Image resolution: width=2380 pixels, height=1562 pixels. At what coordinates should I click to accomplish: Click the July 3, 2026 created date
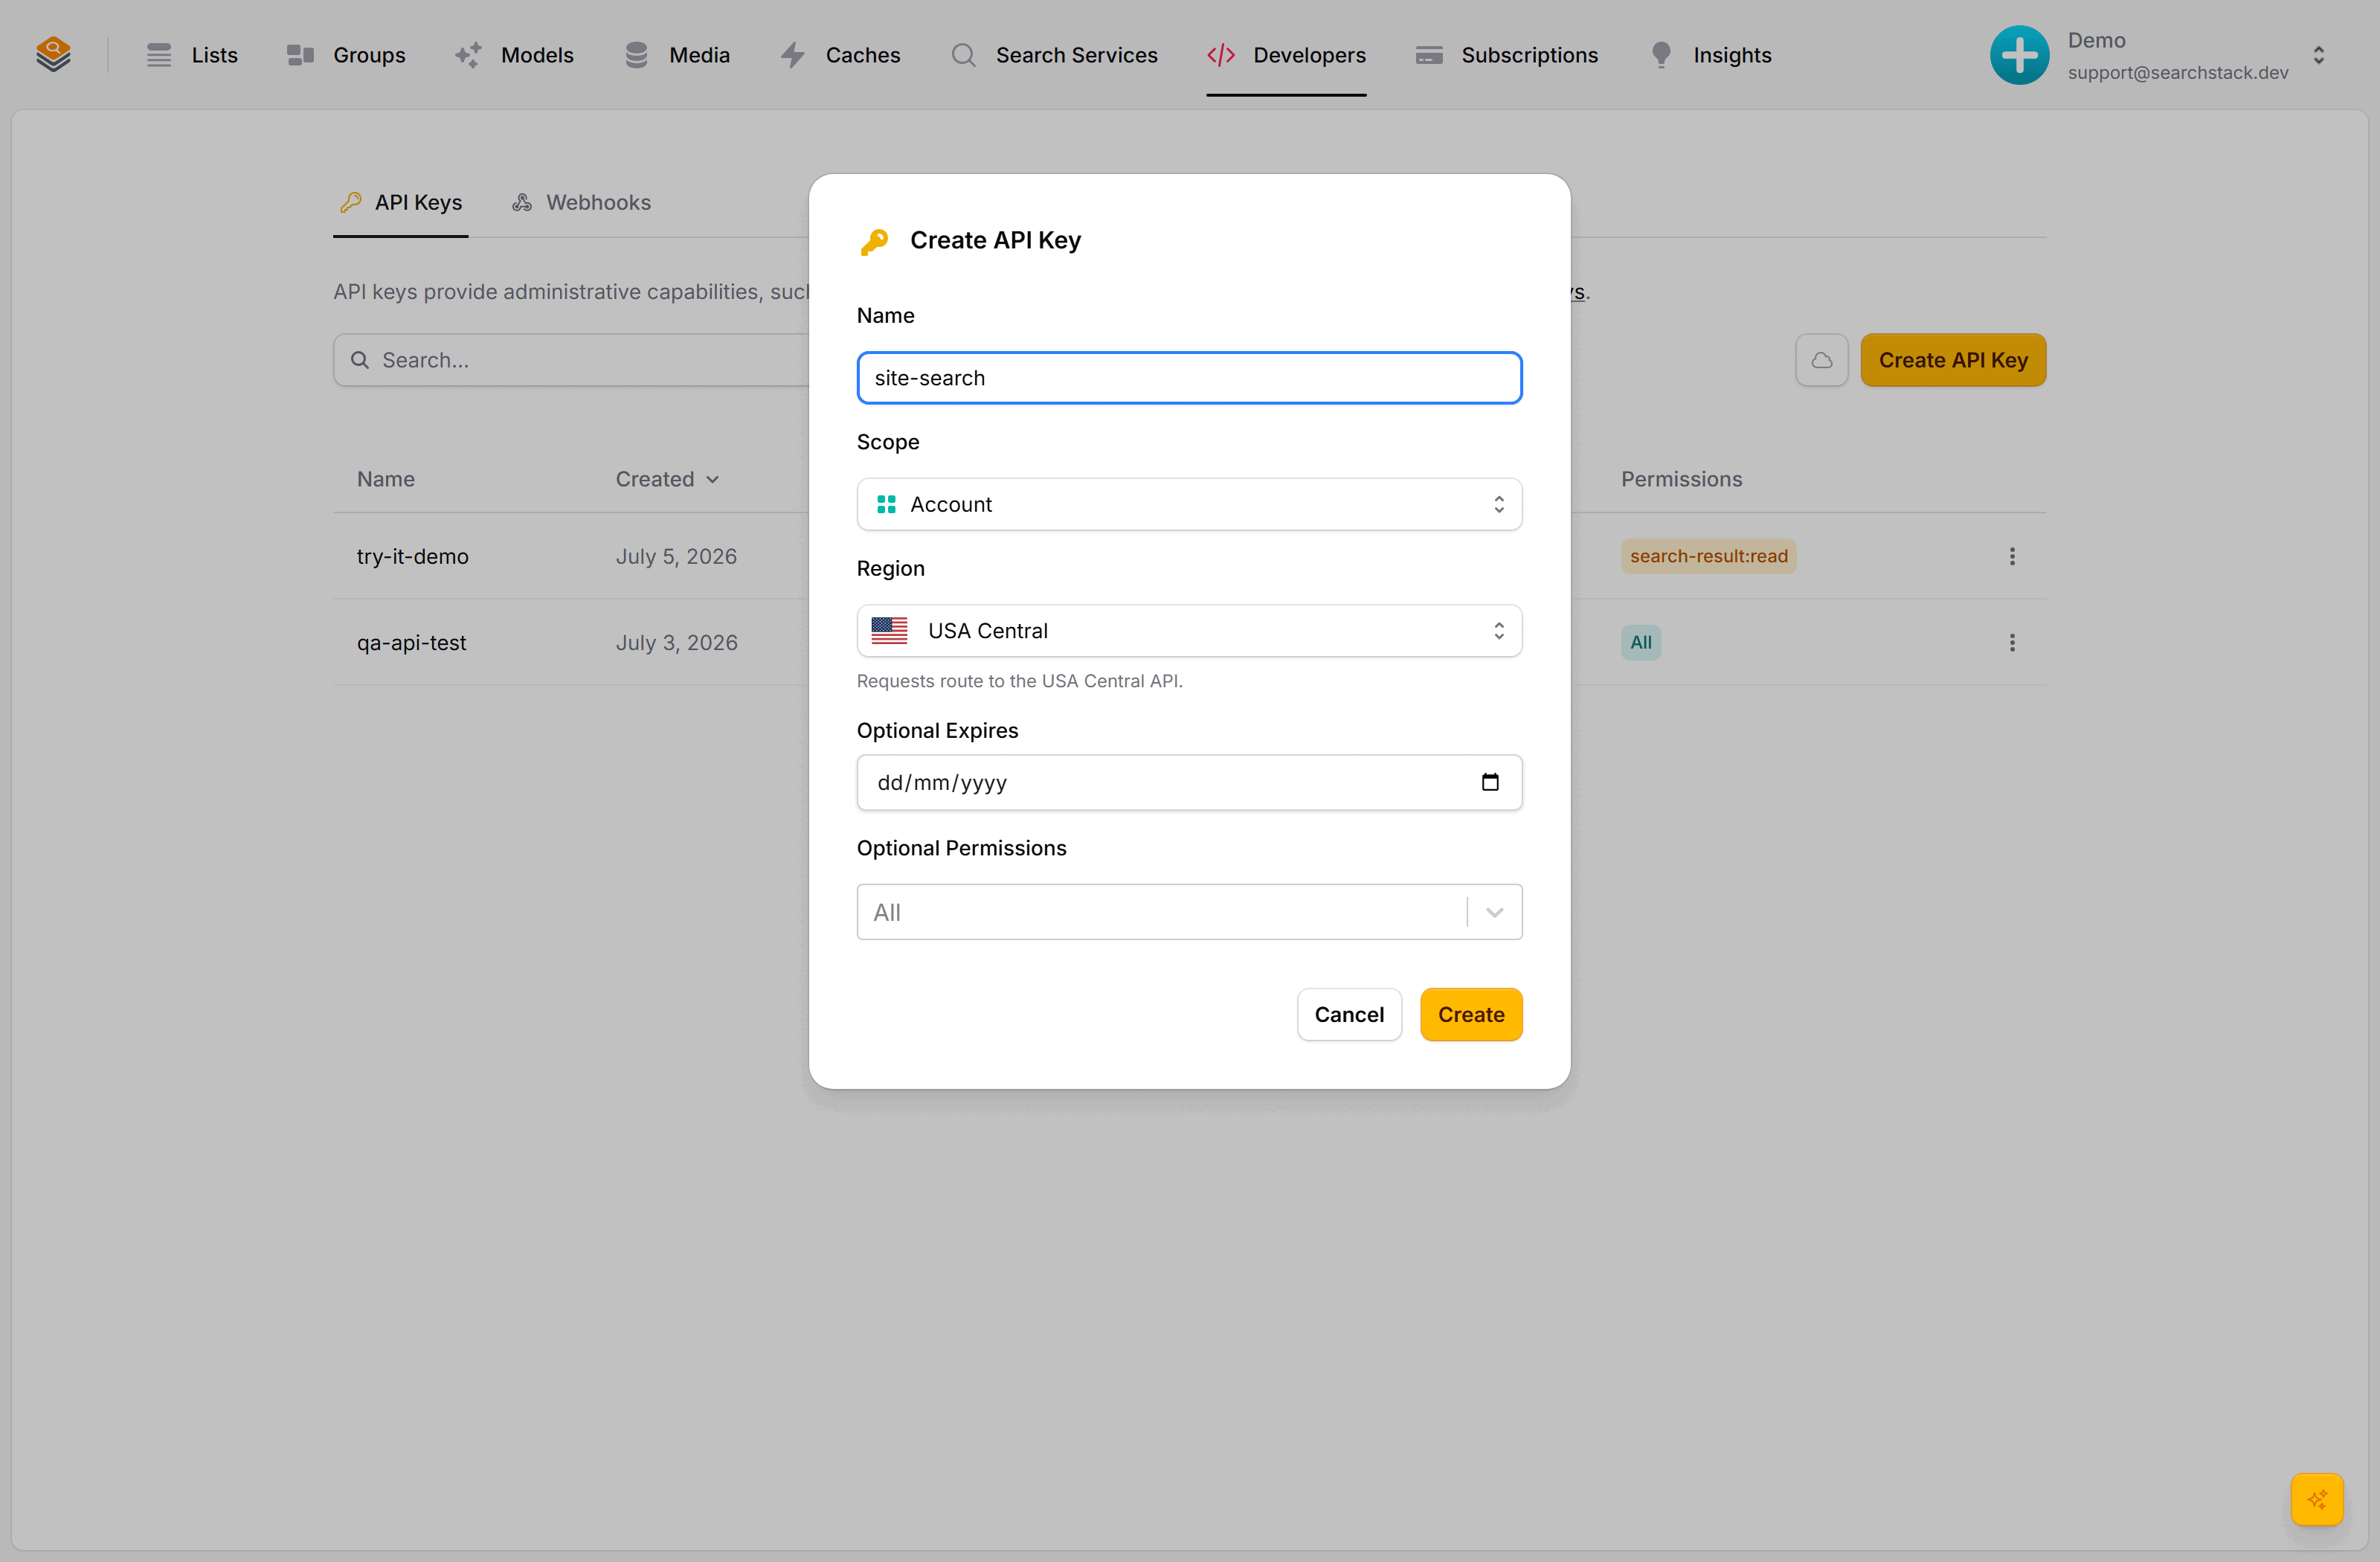677,642
